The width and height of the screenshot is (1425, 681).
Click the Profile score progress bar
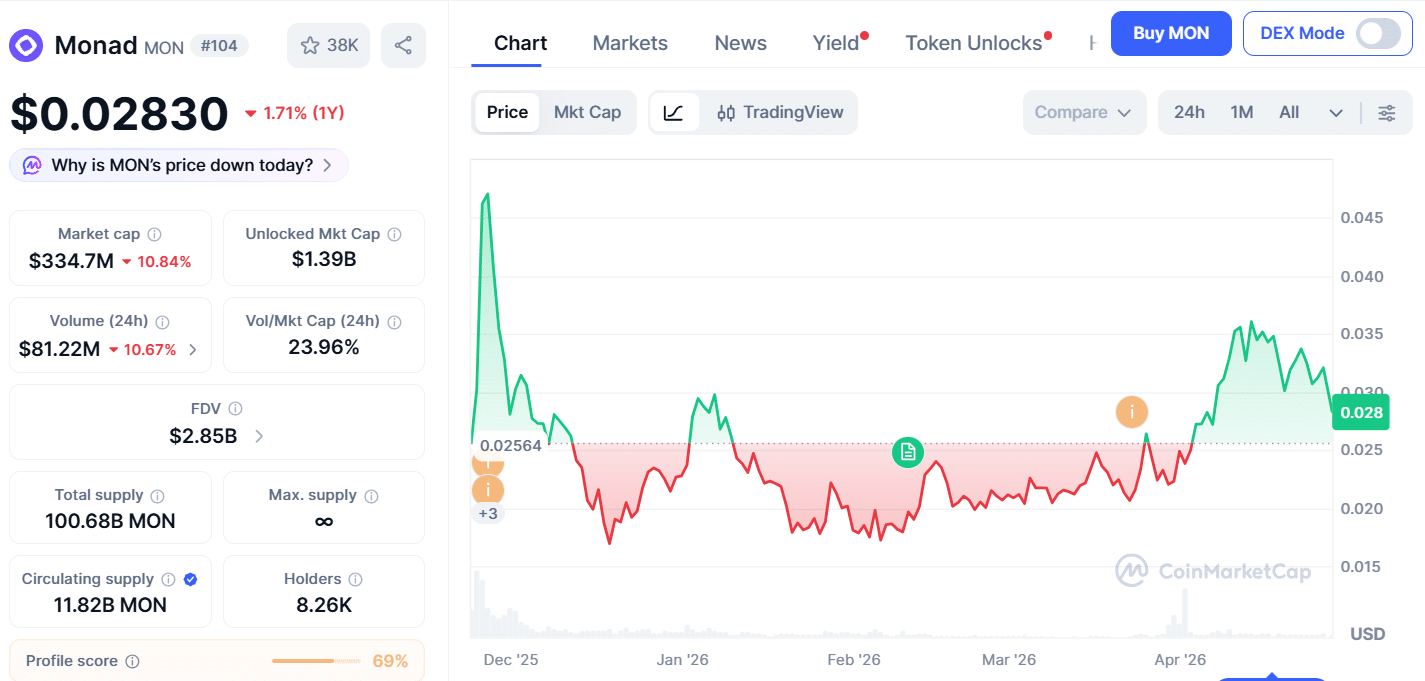tap(316, 661)
